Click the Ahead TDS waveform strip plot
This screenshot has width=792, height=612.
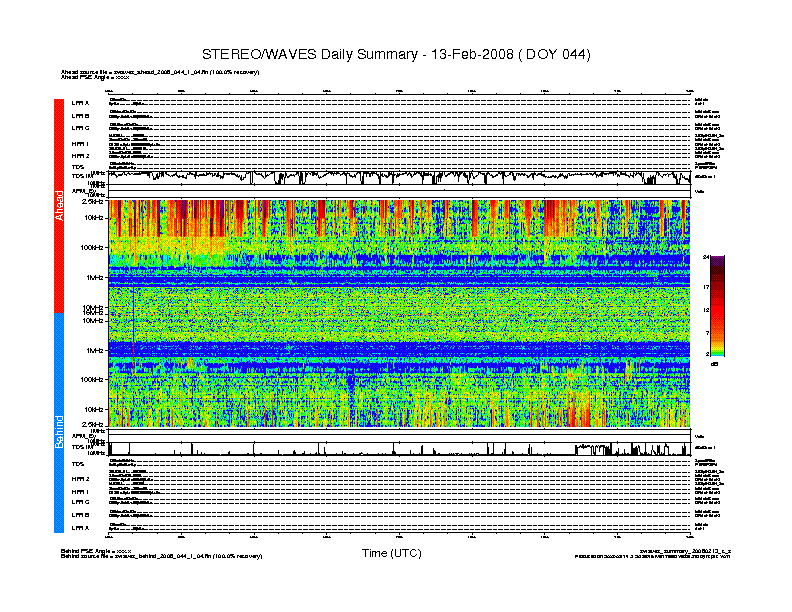[400, 178]
